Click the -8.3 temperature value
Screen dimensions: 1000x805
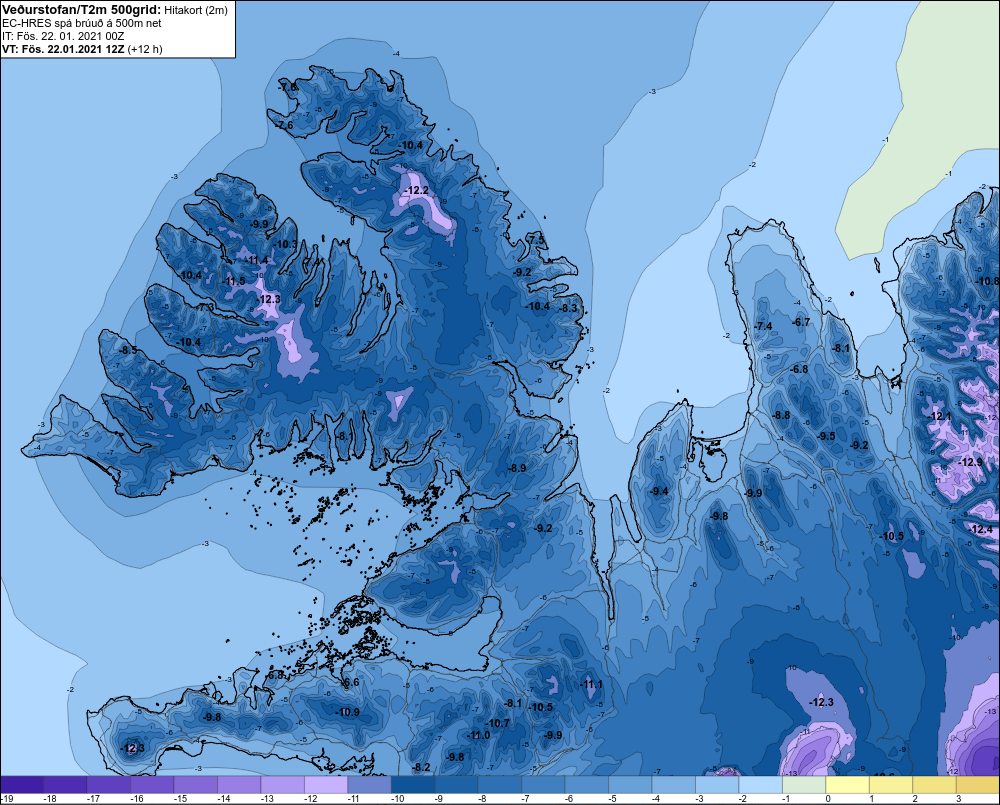(568, 309)
